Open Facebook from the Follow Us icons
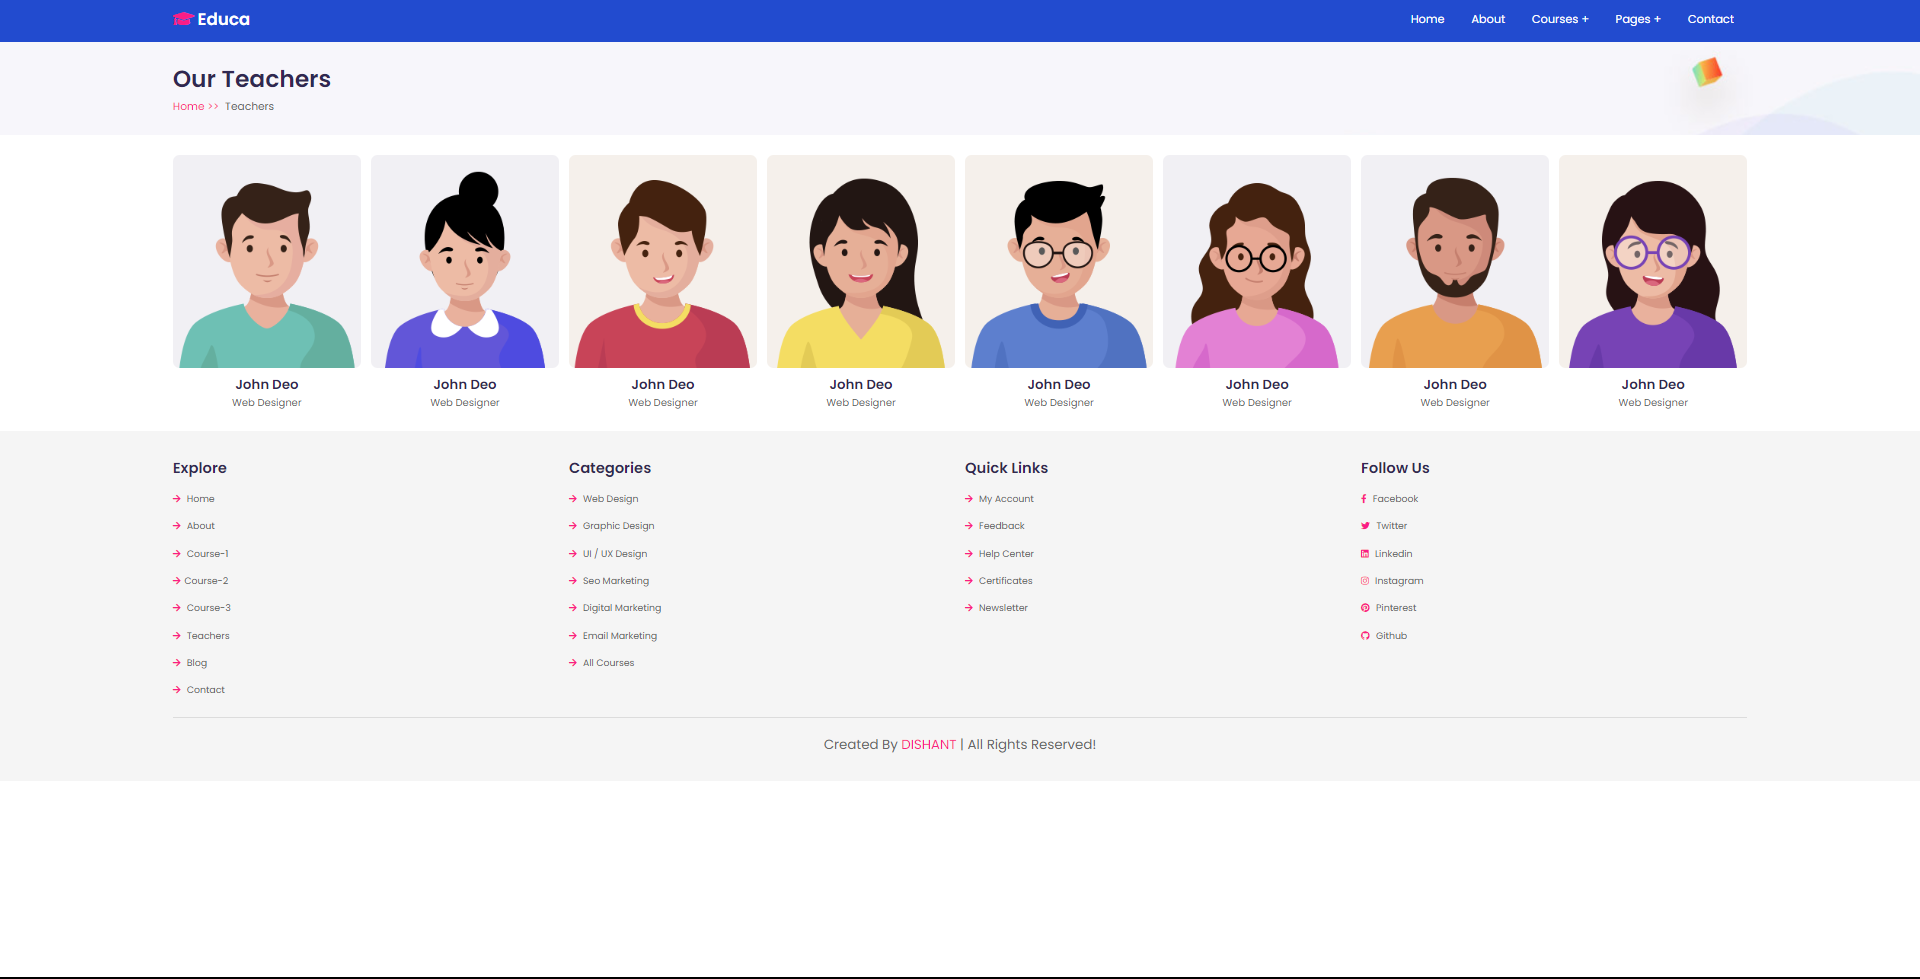 point(1365,498)
